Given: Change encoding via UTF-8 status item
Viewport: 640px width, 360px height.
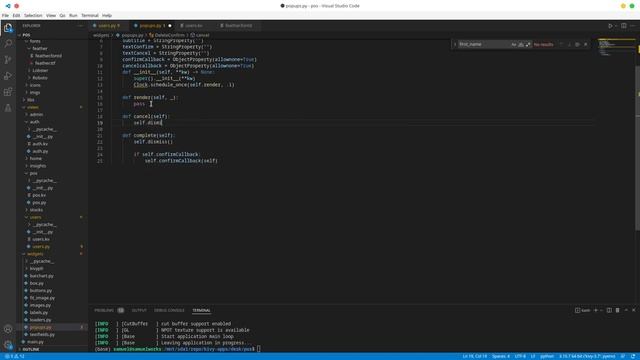Looking at the screenshot, I should pos(520,356).
